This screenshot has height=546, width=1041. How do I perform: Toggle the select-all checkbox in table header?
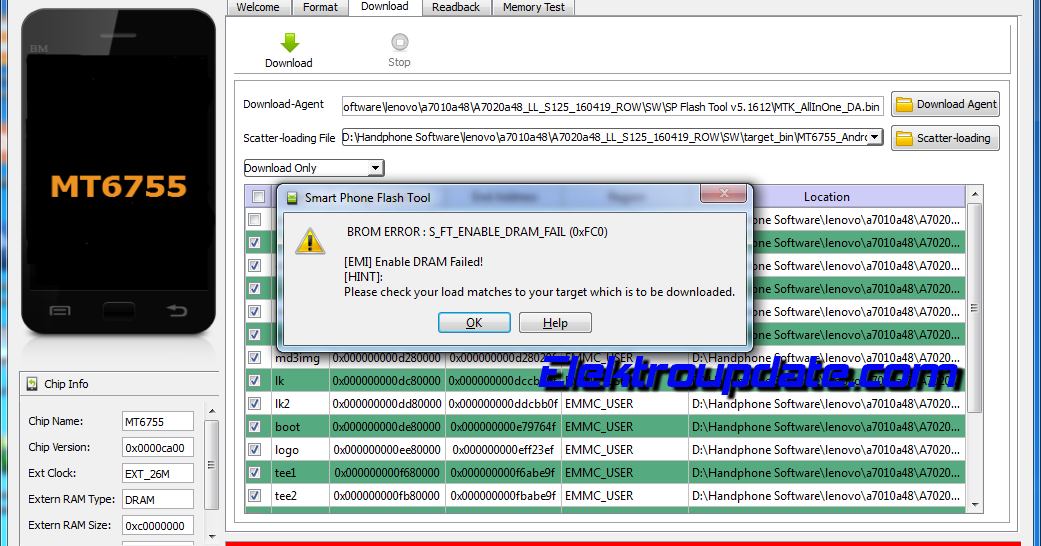(258, 197)
